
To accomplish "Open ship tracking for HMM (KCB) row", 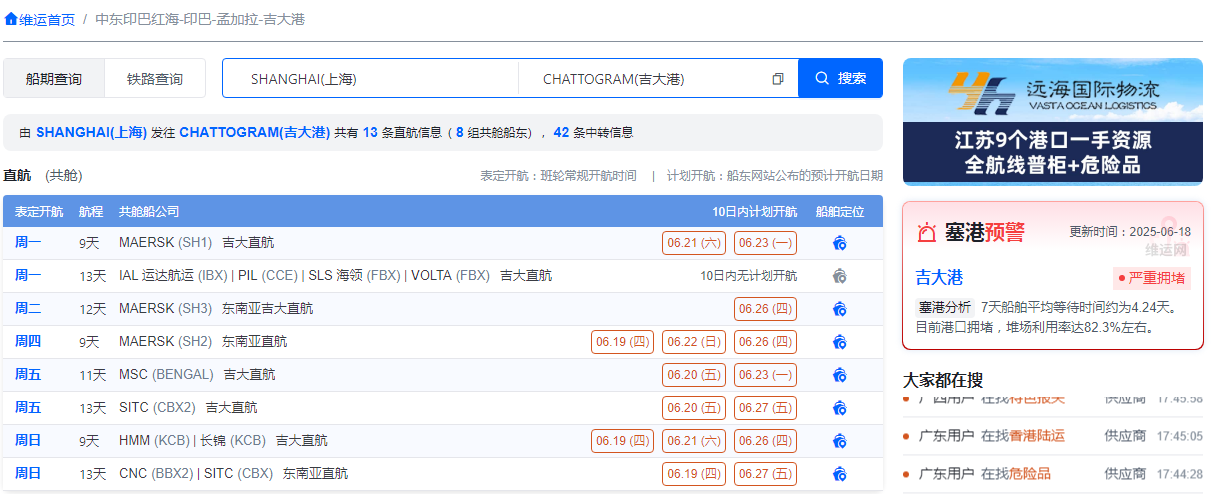I will click(x=840, y=441).
